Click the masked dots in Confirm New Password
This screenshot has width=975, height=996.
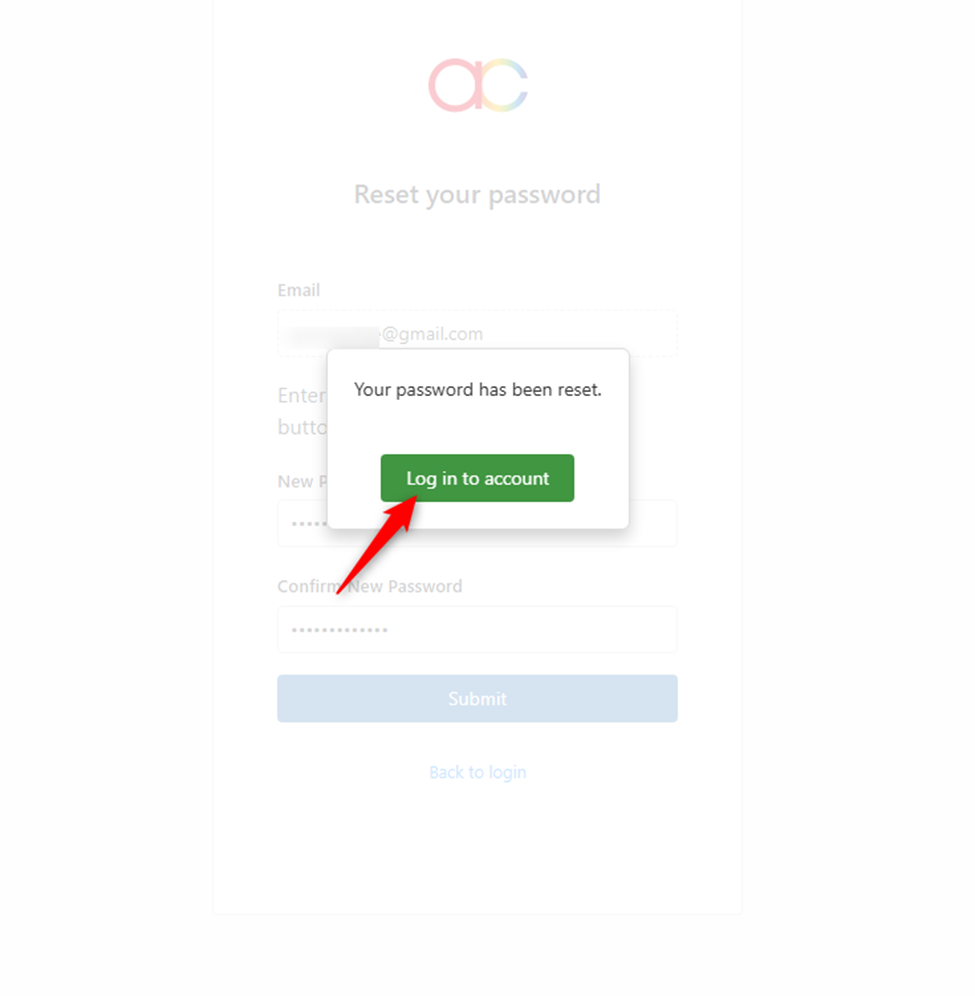click(339, 630)
